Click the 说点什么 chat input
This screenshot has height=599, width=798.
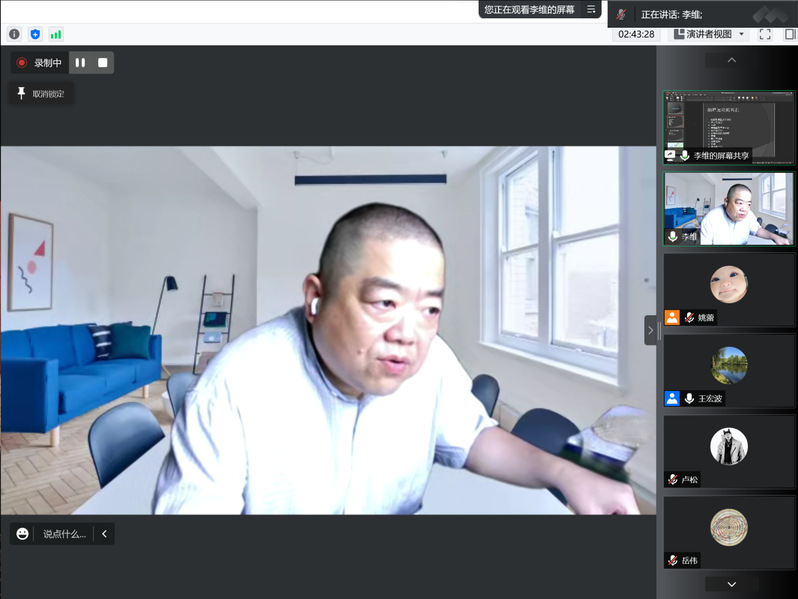(64, 534)
